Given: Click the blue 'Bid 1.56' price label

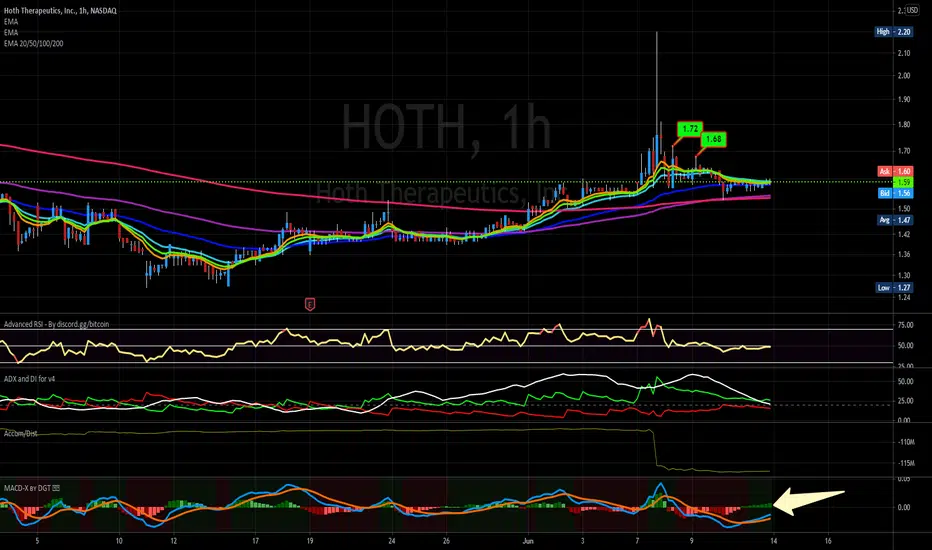Looking at the screenshot, I should (895, 193).
